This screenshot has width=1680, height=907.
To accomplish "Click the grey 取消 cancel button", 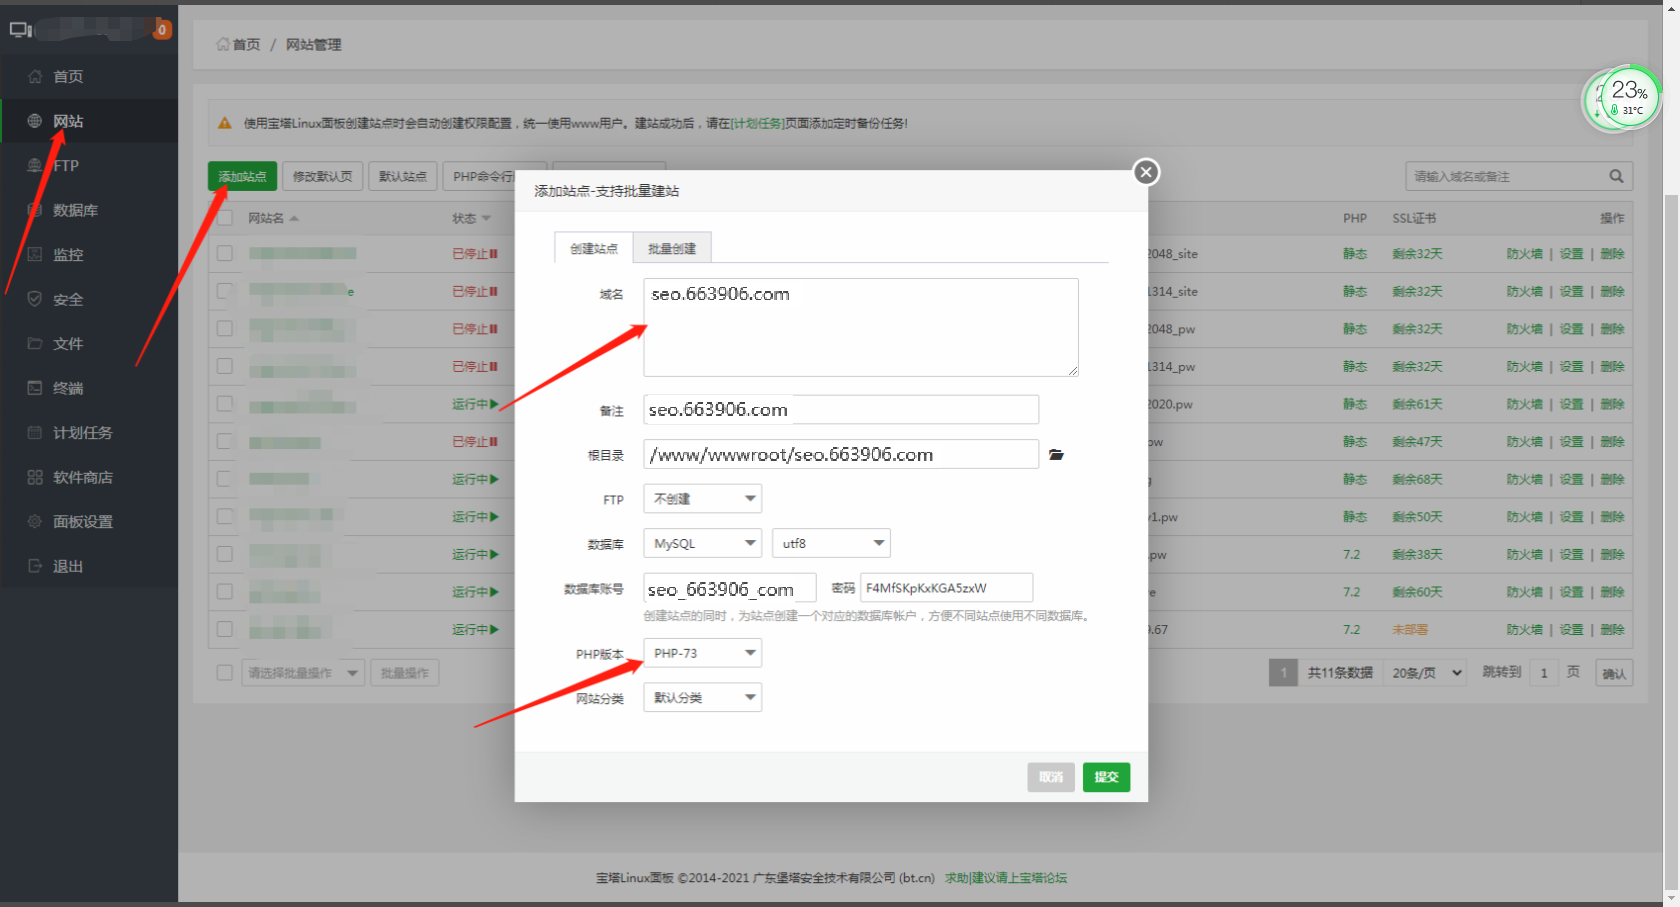I will pos(1050,777).
